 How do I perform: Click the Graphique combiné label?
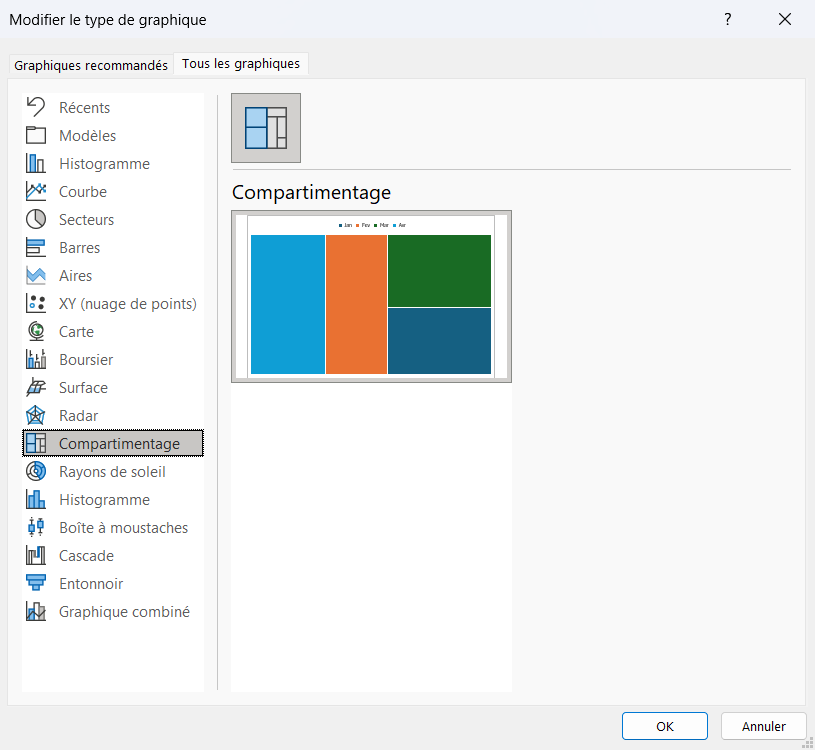(124, 612)
